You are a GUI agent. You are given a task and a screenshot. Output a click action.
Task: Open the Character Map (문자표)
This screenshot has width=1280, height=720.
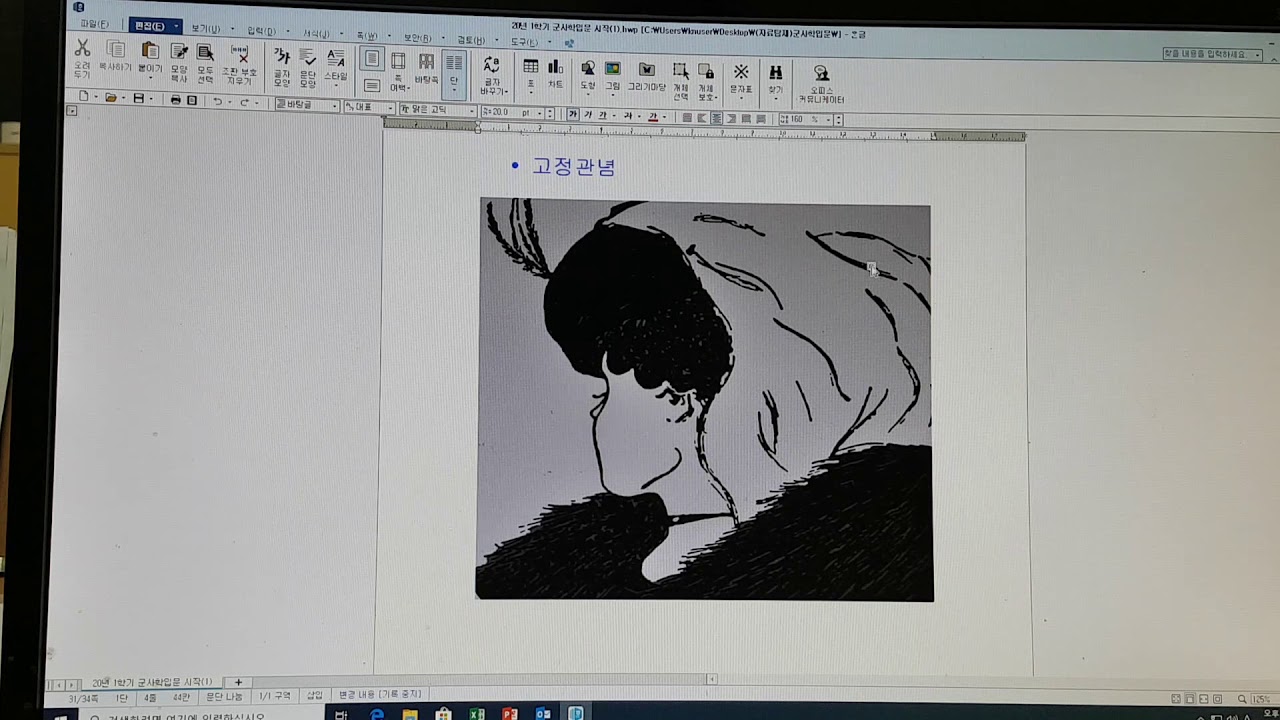click(741, 72)
